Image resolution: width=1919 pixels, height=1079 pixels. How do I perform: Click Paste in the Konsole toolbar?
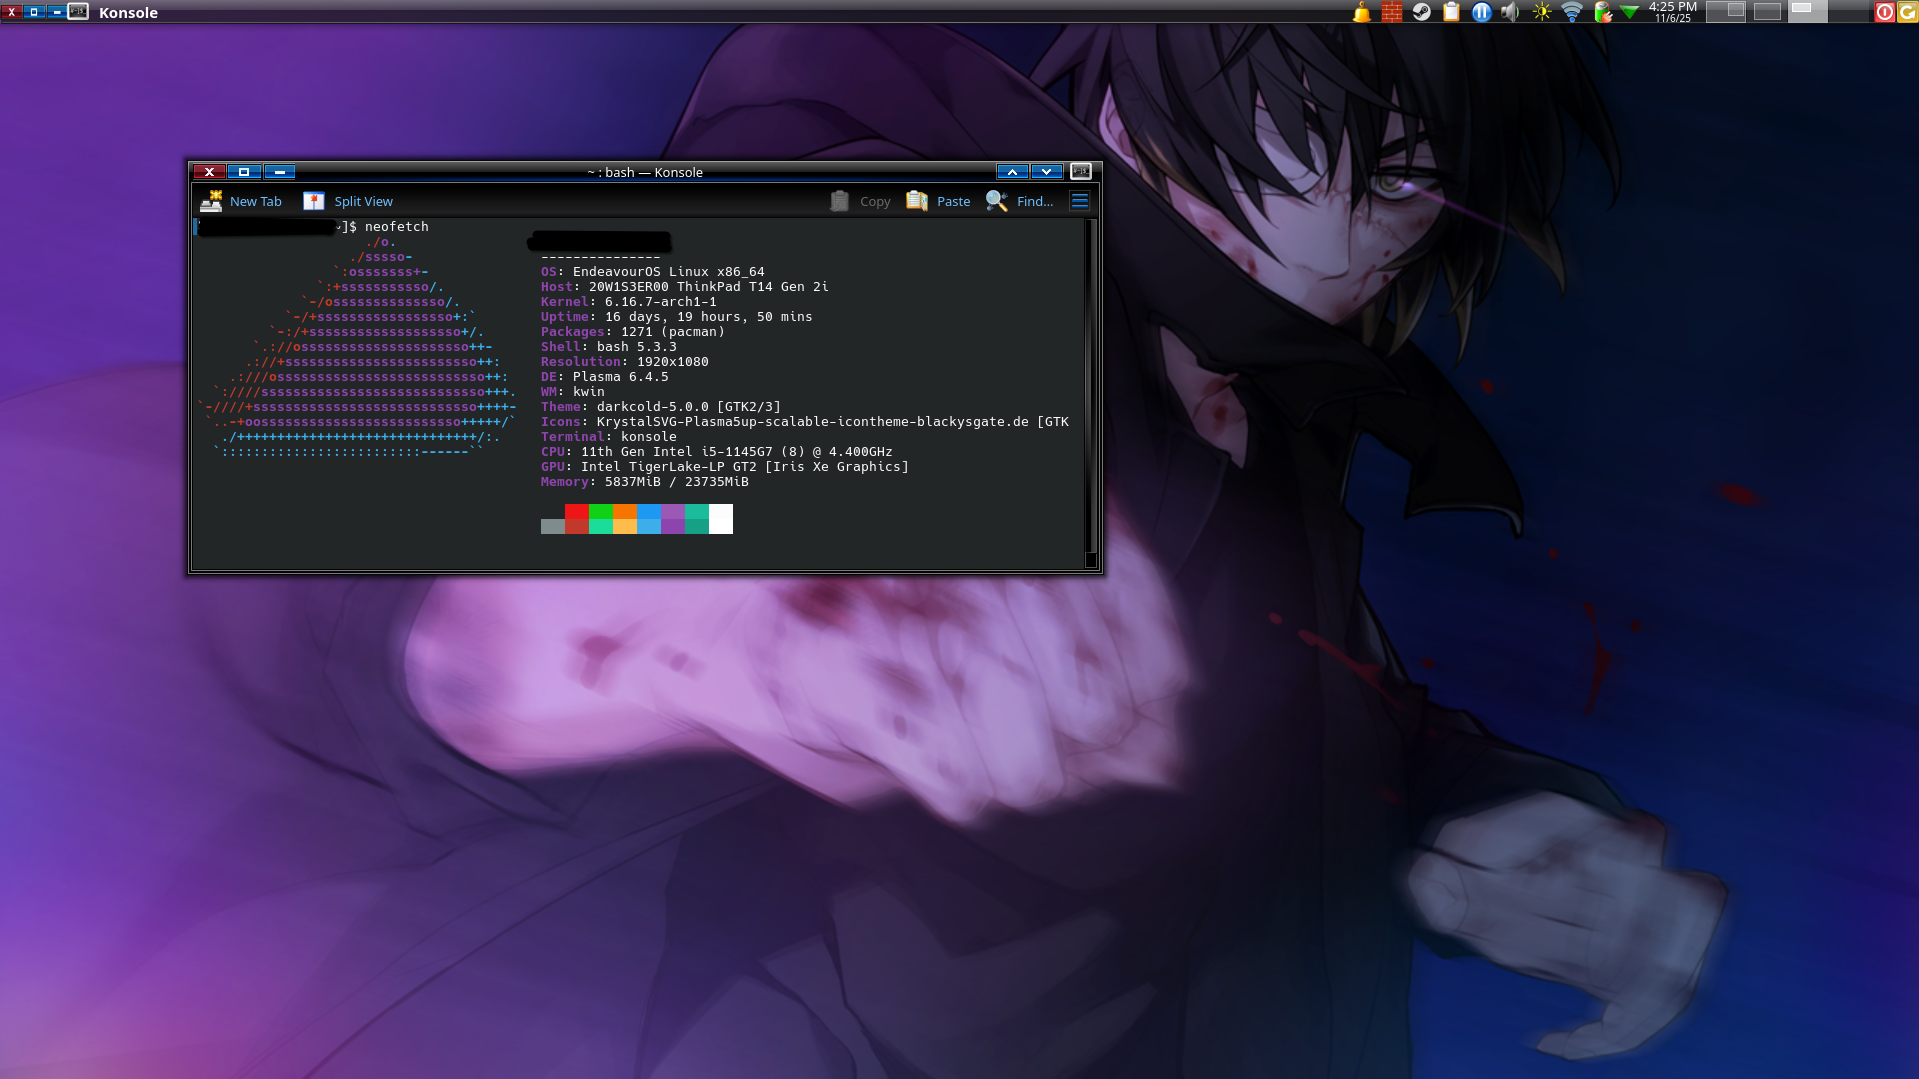tap(938, 201)
